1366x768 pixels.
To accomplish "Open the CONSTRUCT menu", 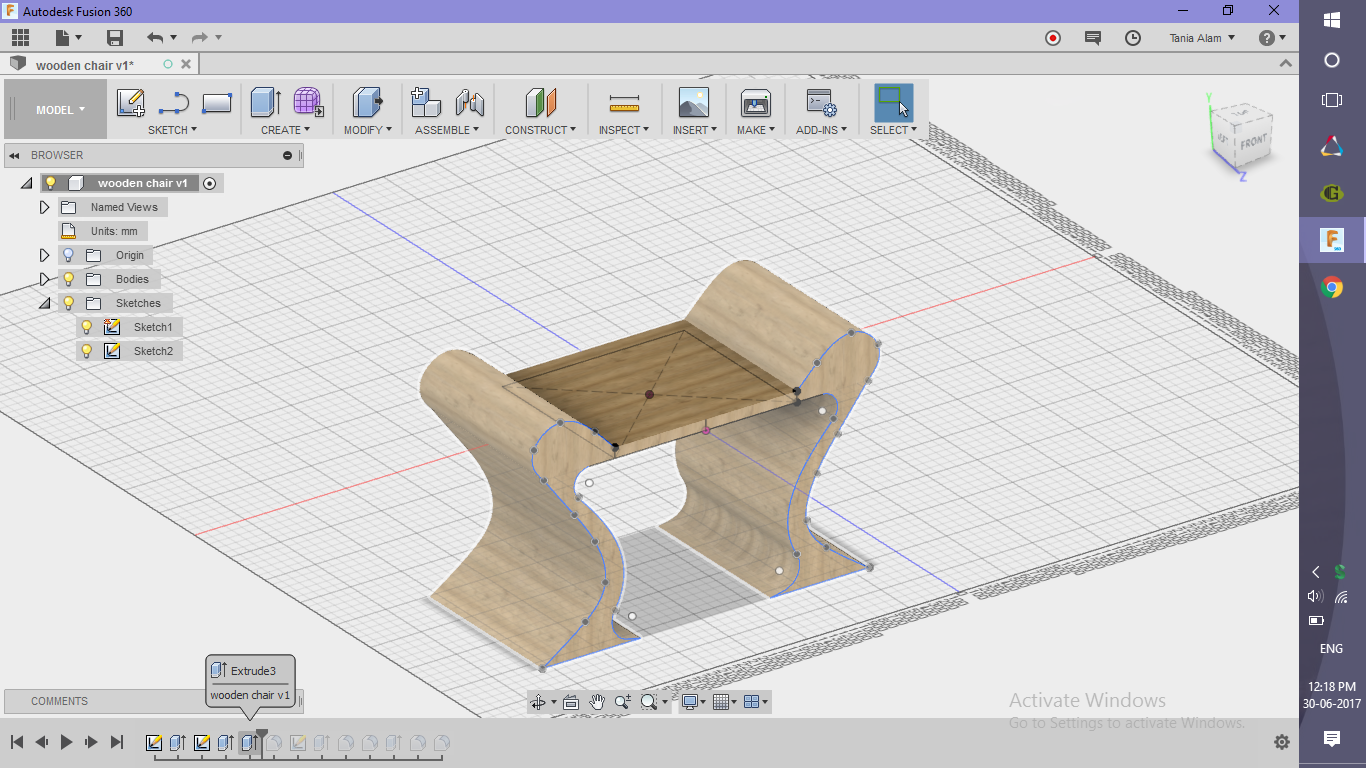I will tap(540, 130).
